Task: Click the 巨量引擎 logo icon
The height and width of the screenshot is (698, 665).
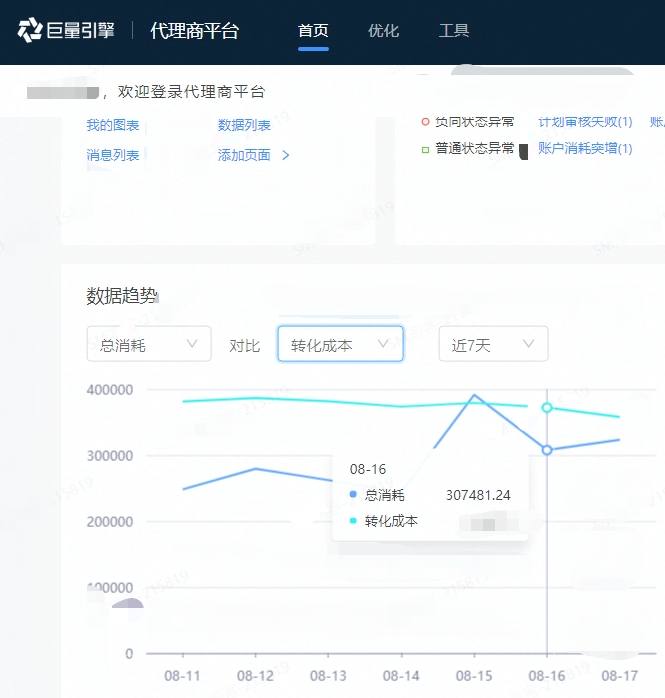Action: coord(31,31)
